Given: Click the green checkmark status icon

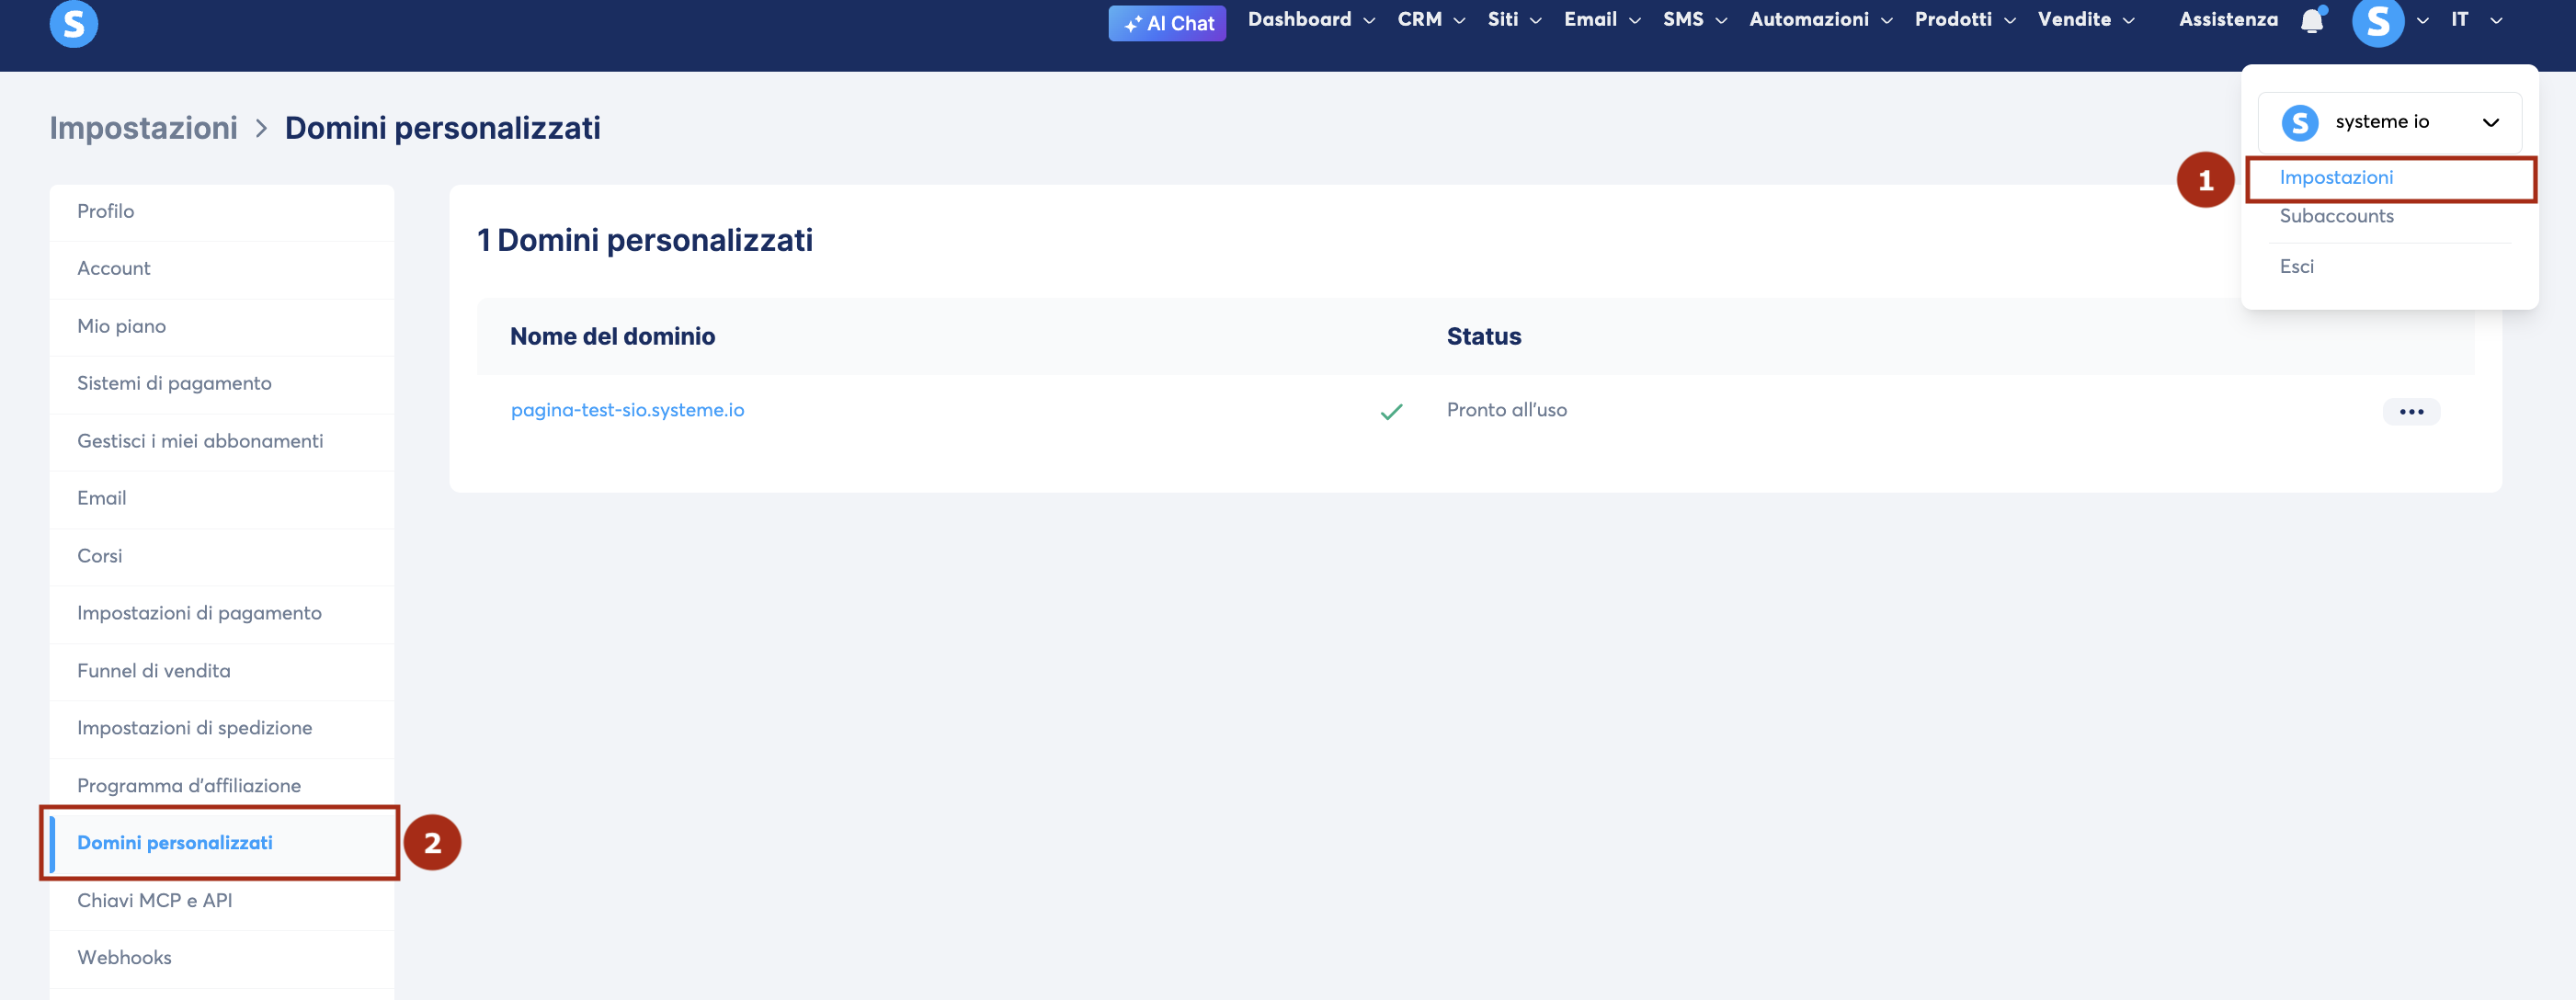Looking at the screenshot, I should [1391, 411].
